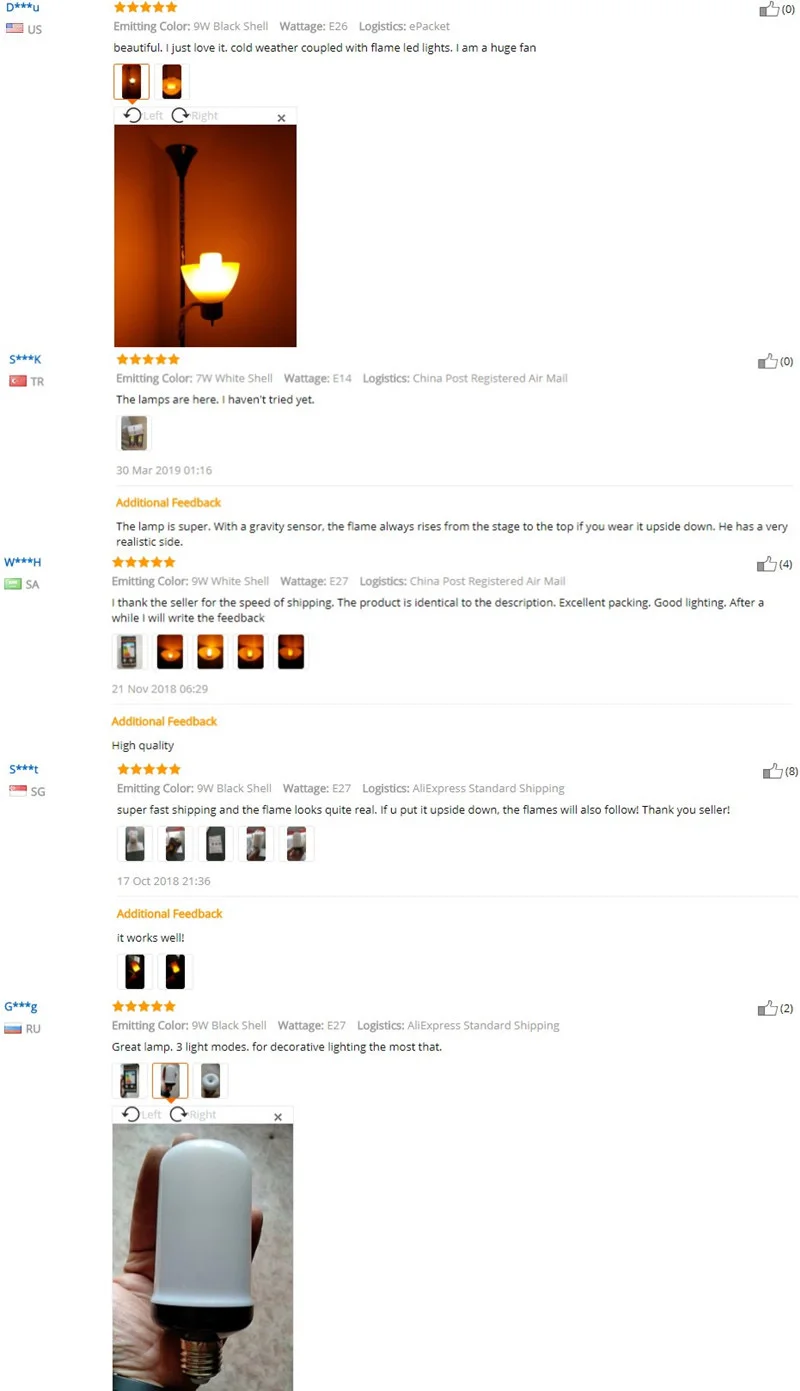Close the enlarged orange lamp photo
800x1391 pixels.
pyautogui.click(x=281, y=118)
